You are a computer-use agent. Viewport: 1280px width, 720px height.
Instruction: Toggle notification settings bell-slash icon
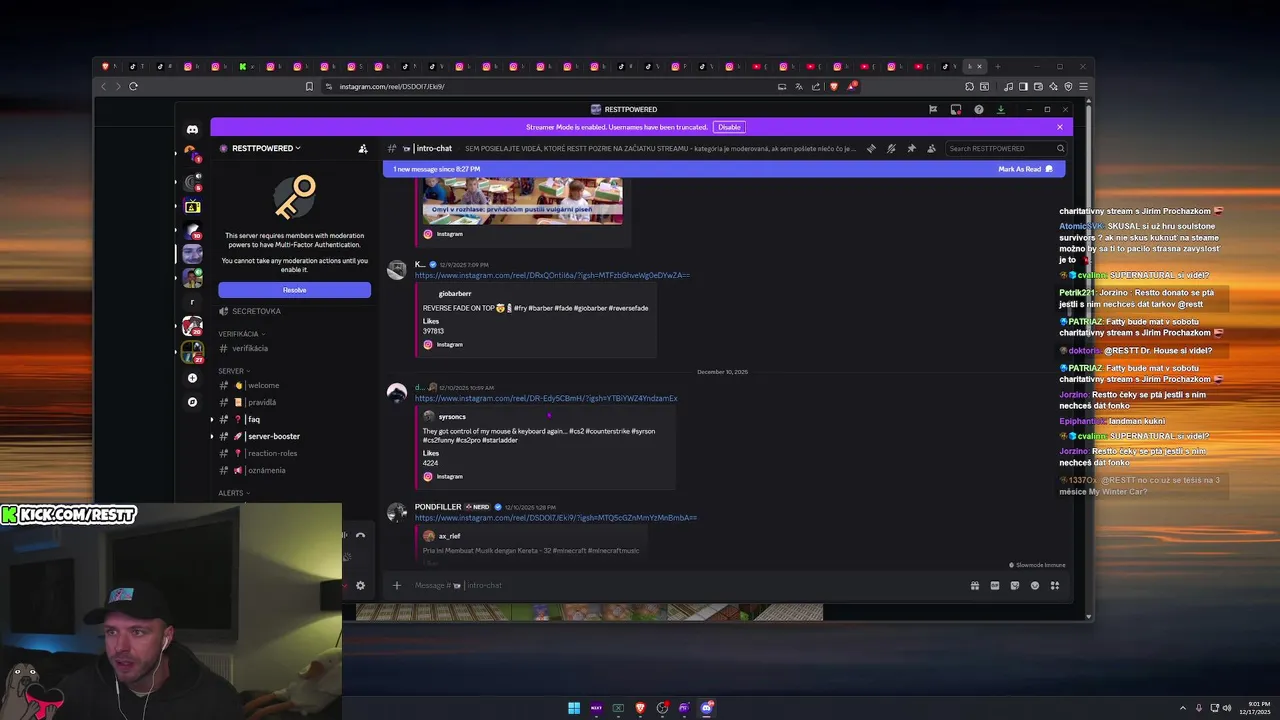891,148
